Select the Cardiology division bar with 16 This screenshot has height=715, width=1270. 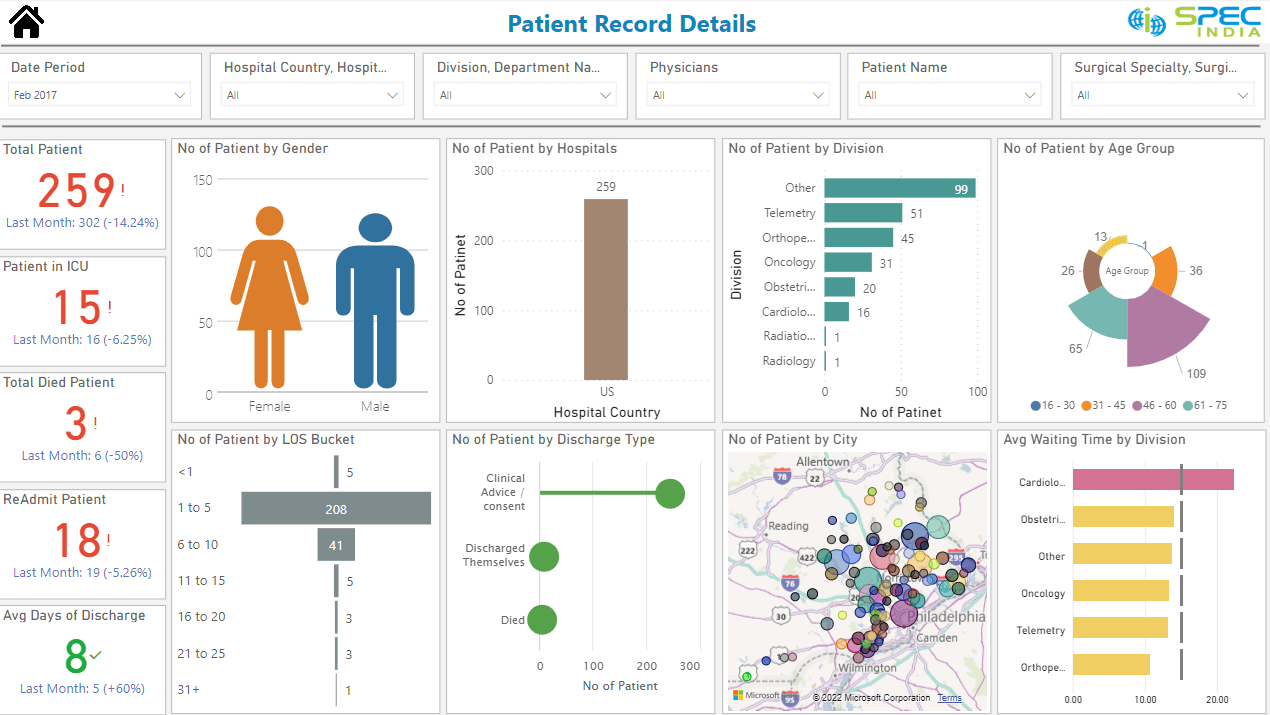tap(837, 312)
